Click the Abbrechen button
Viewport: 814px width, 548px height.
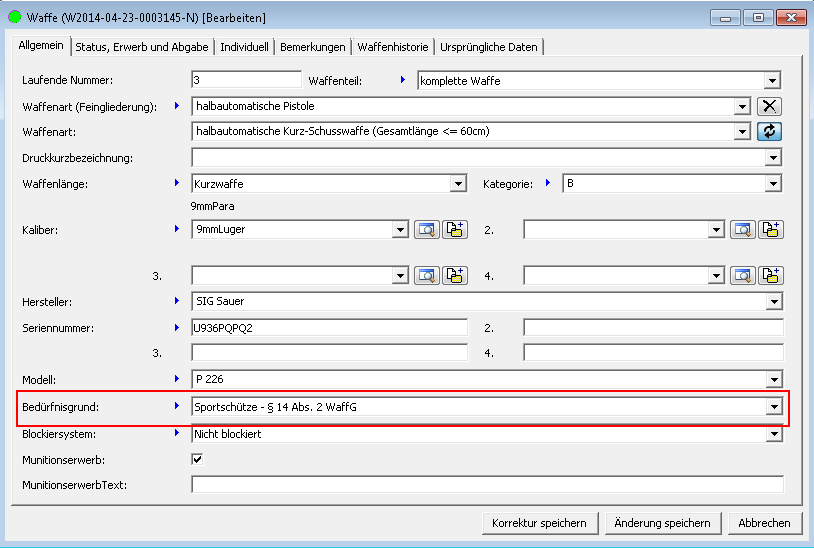(x=764, y=523)
